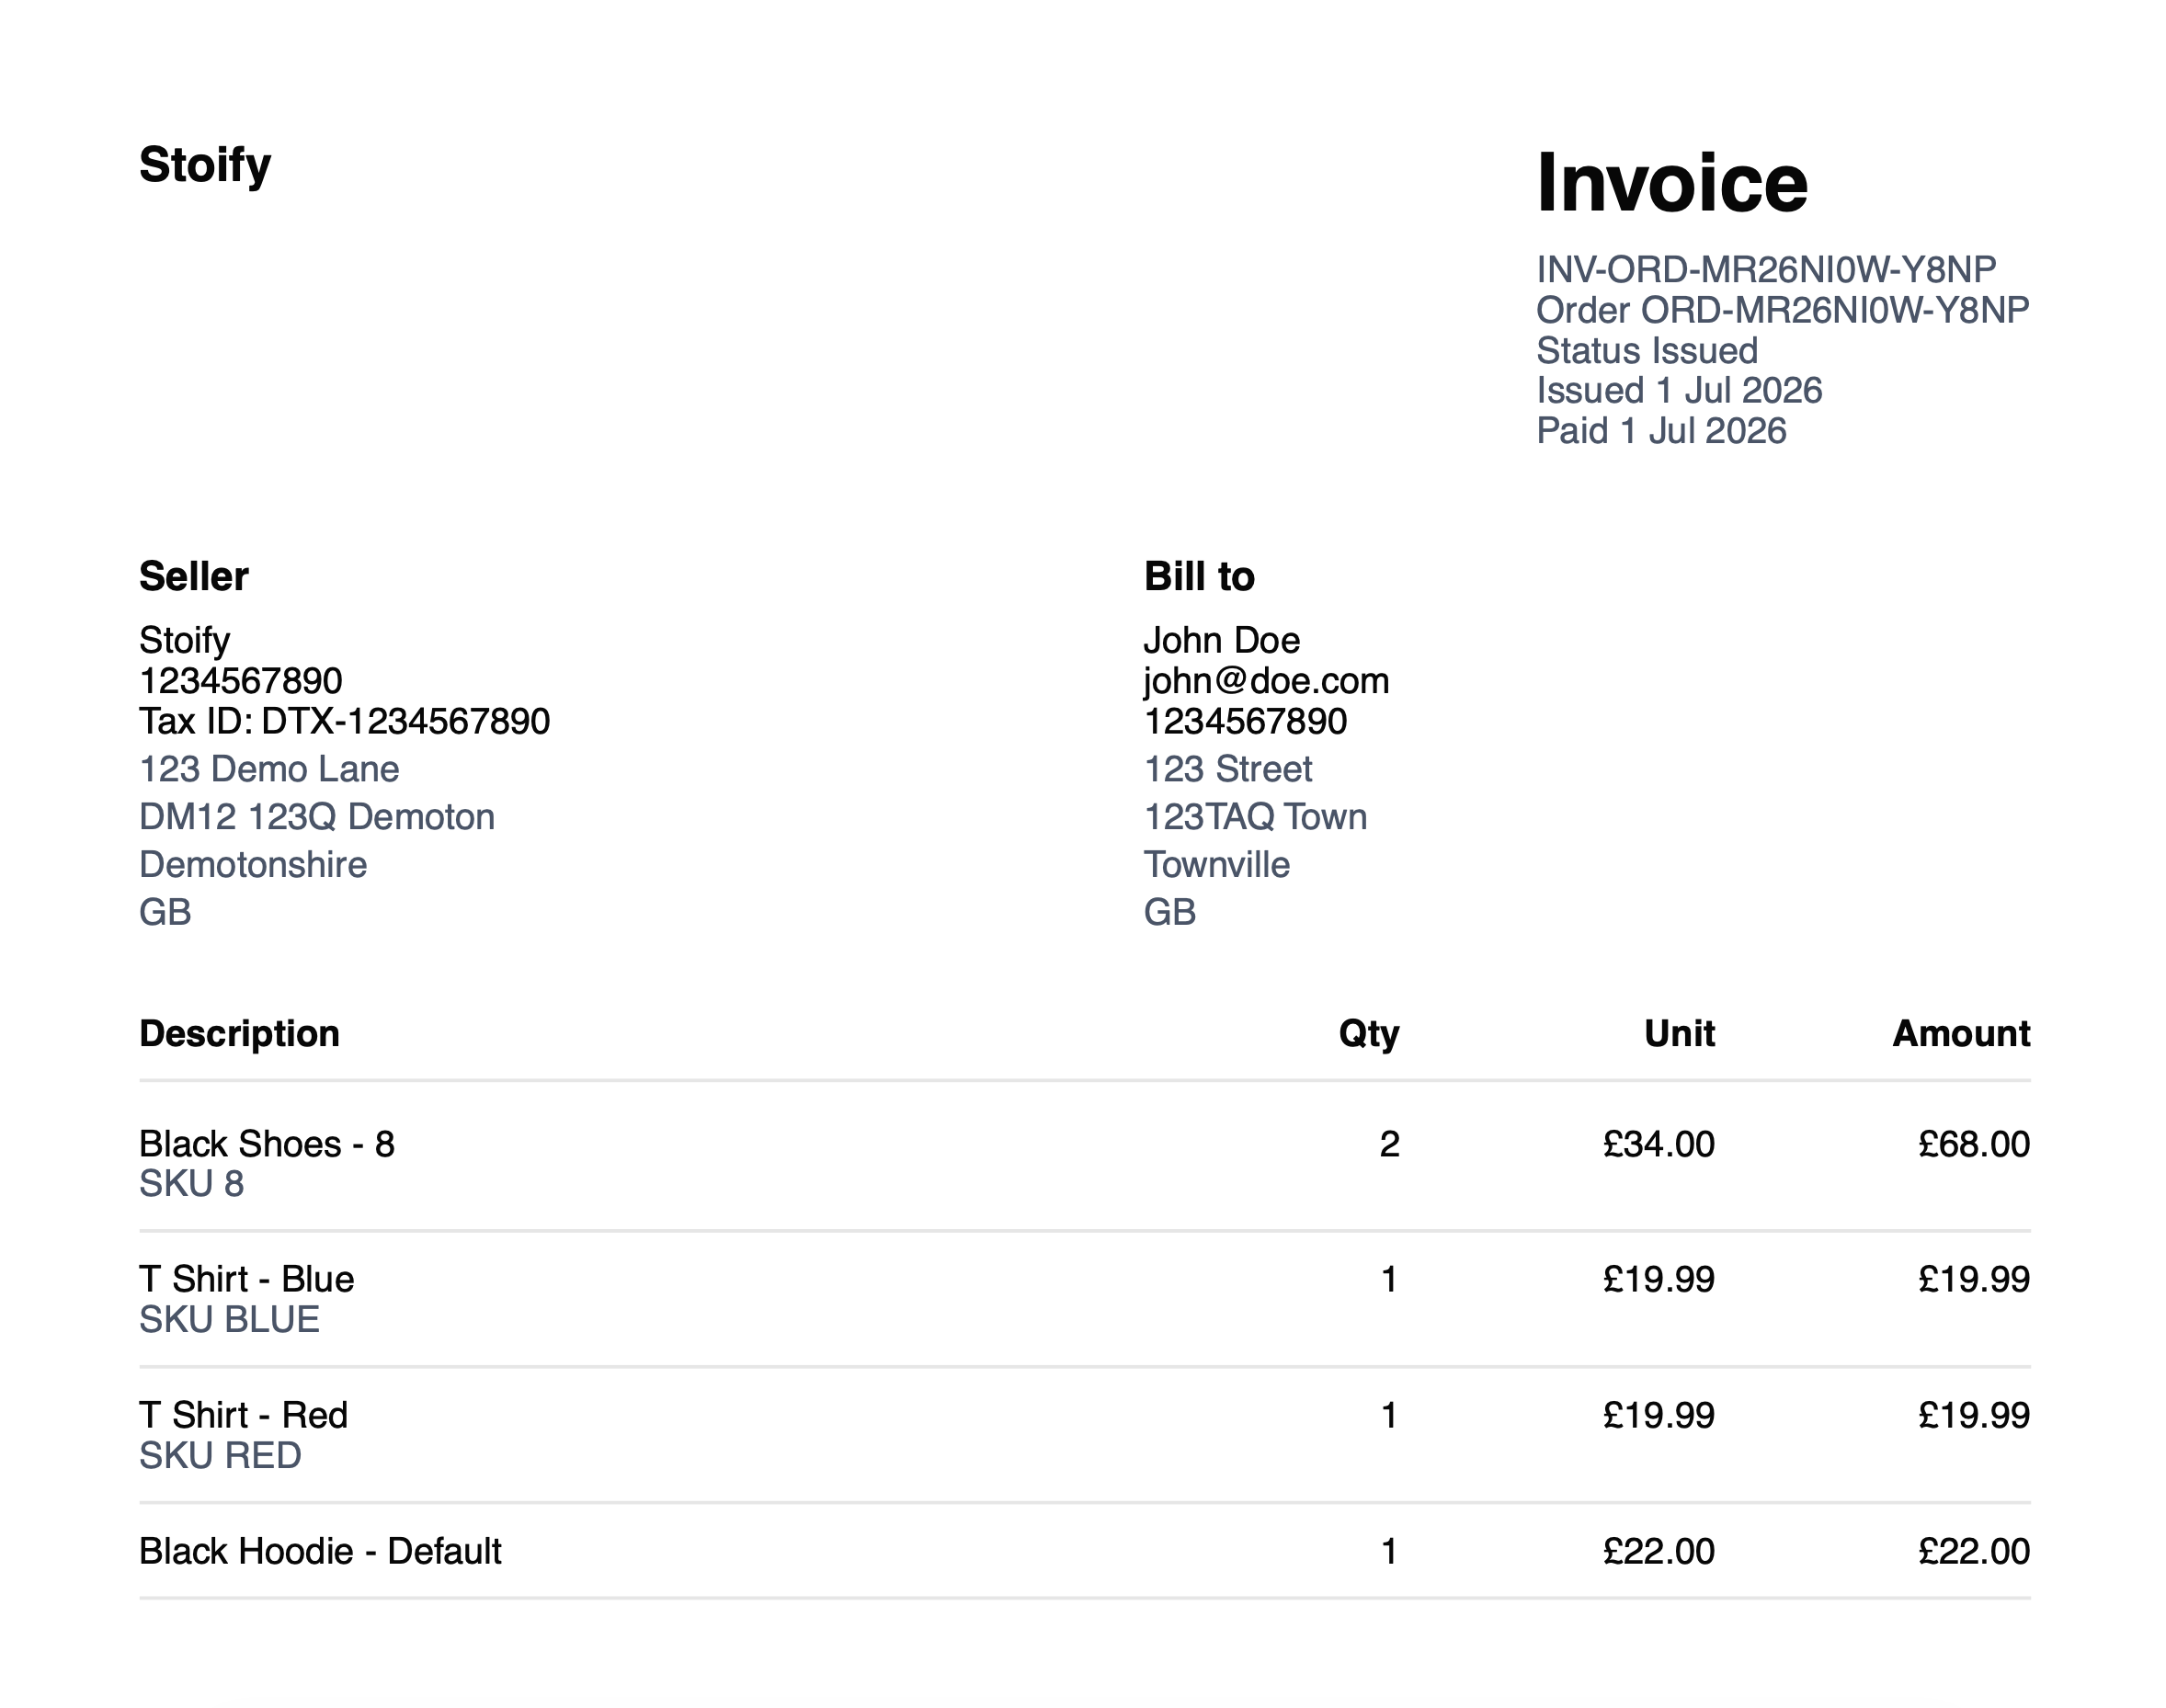Click the Seller section heading

coord(194,577)
